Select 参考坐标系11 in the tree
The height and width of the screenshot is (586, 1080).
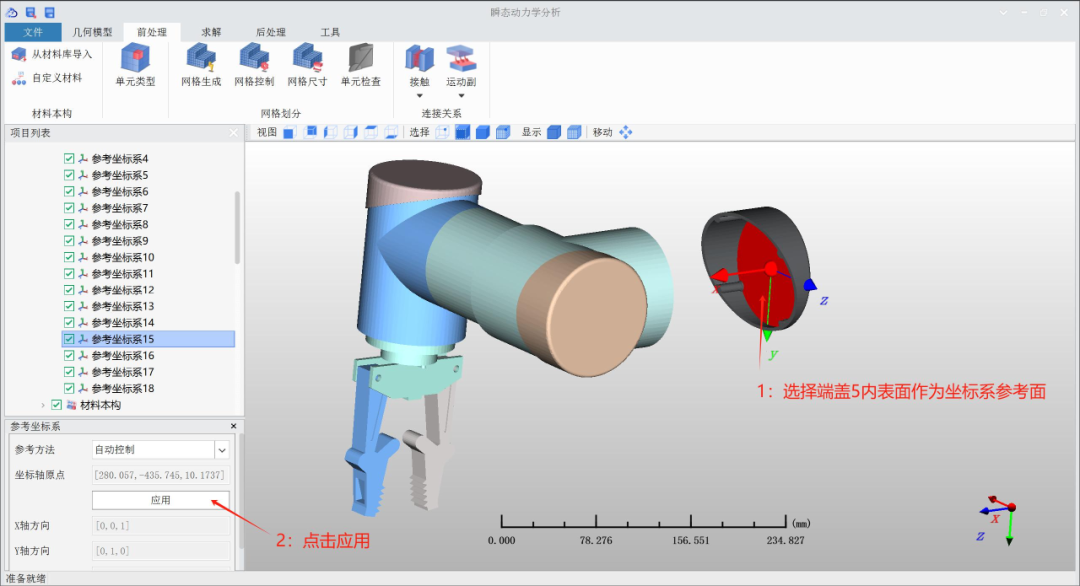pyautogui.click(x=123, y=273)
